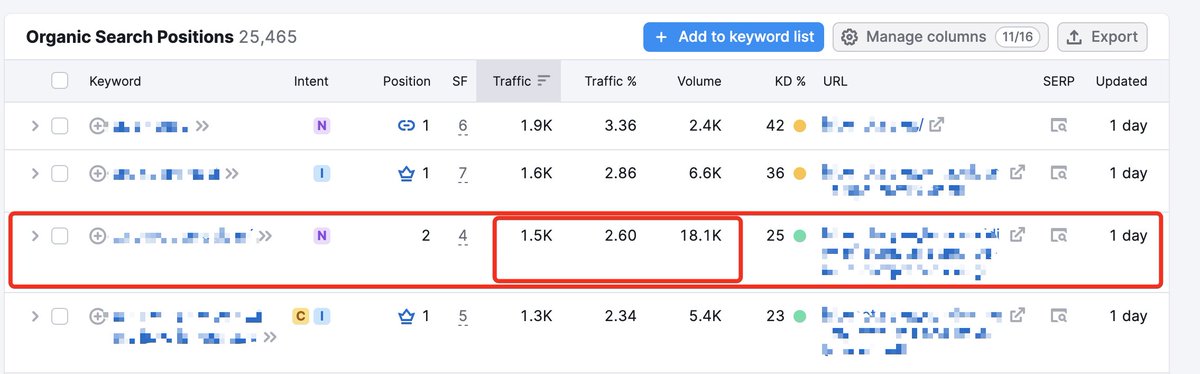Check the row with 1.5K traffic
This screenshot has height=374, width=1200.
pyautogui.click(x=60, y=236)
